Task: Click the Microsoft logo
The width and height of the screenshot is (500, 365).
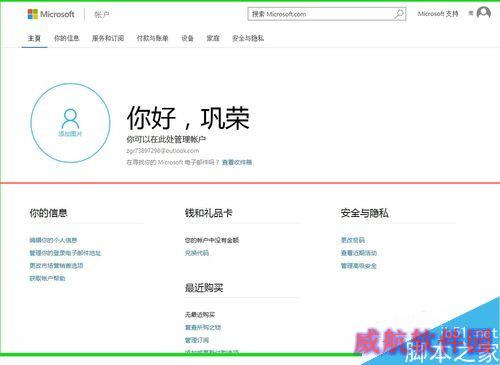Action: click(x=51, y=14)
